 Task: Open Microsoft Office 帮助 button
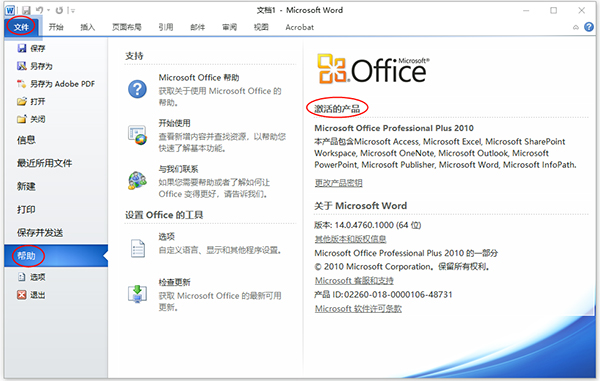click(199, 78)
